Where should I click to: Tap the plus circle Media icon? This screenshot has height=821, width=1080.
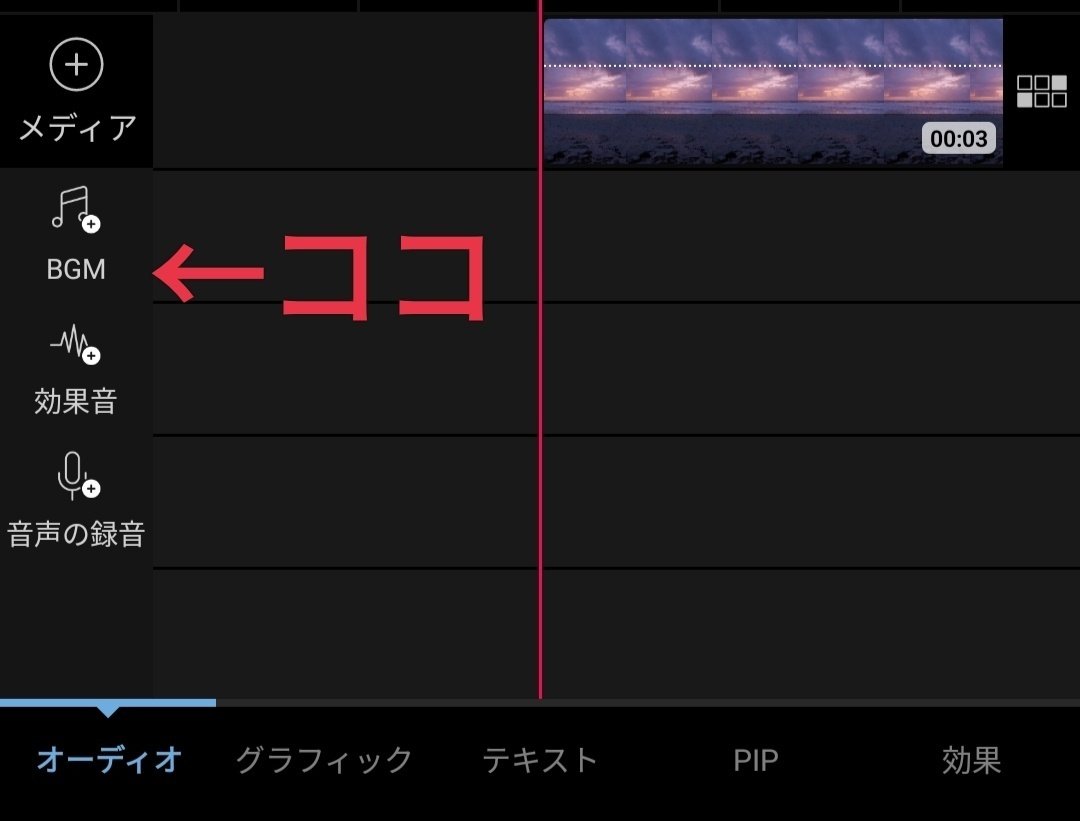76,65
